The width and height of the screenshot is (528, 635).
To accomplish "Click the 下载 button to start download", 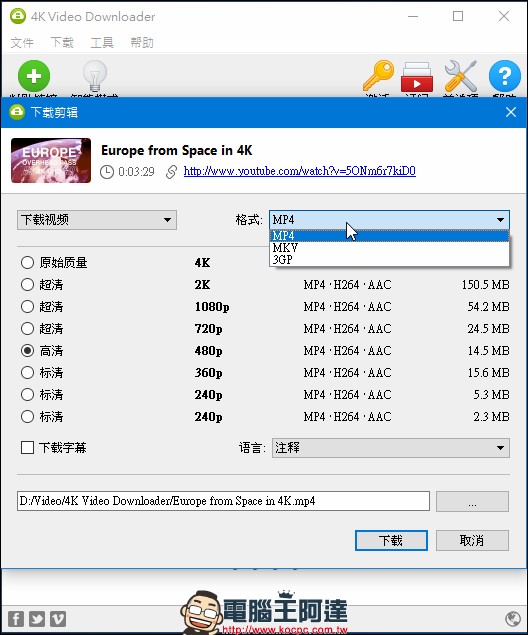I will (x=391, y=541).
